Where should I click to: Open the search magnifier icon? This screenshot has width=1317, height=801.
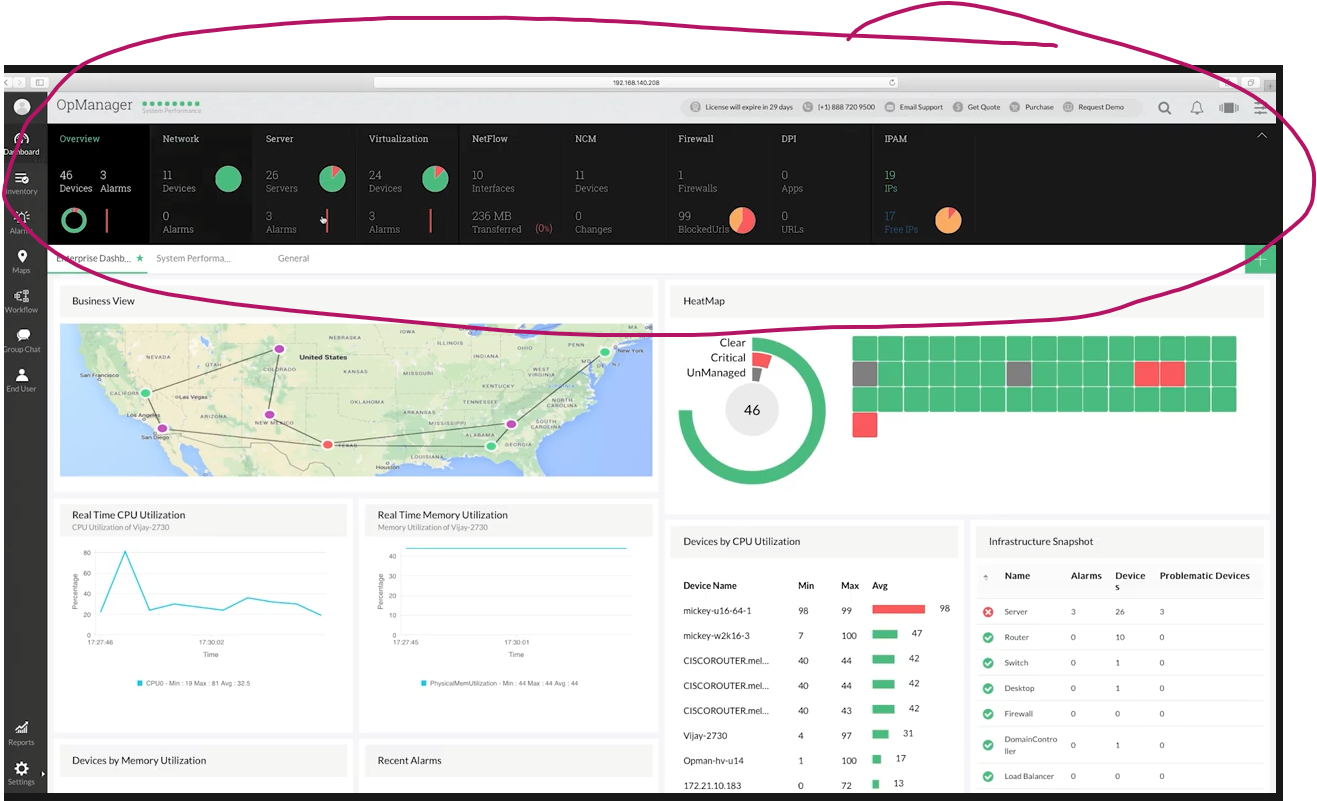(x=1165, y=108)
